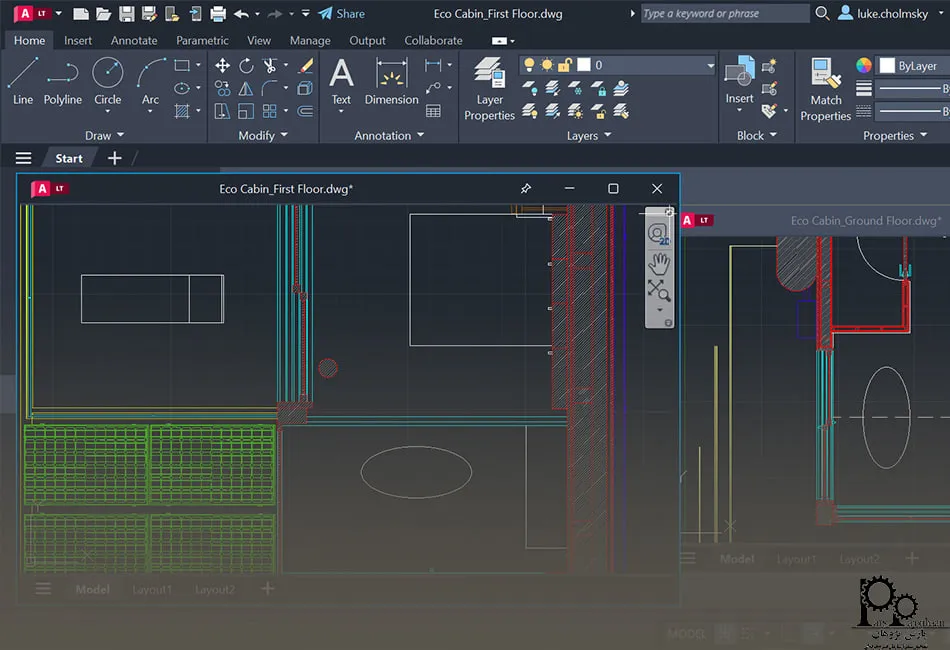Screen dimensions: 950x650
Task: Select the Pan hand tool in navigation bar
Action: coord(658,263)
